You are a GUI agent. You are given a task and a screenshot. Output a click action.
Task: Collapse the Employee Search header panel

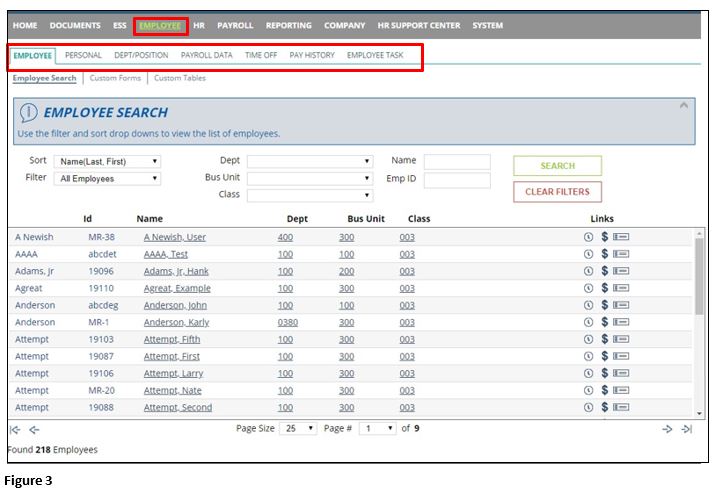click(x=684, y=105)
